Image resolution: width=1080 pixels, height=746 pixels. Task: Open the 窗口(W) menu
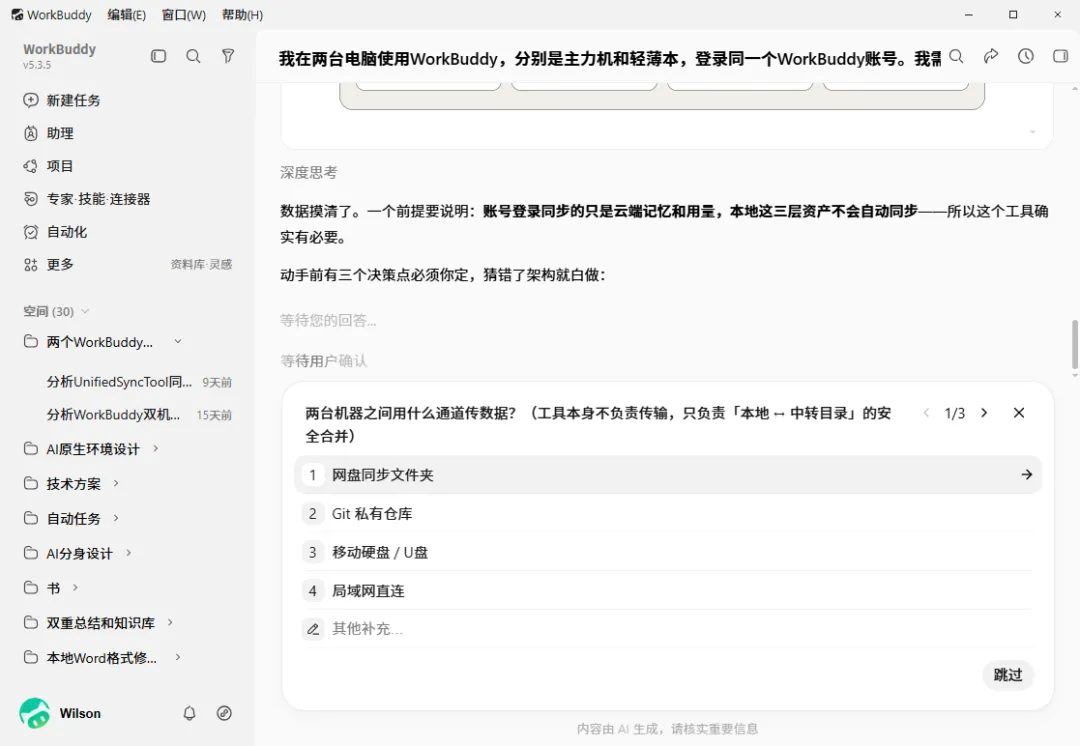tap(184, 15)
